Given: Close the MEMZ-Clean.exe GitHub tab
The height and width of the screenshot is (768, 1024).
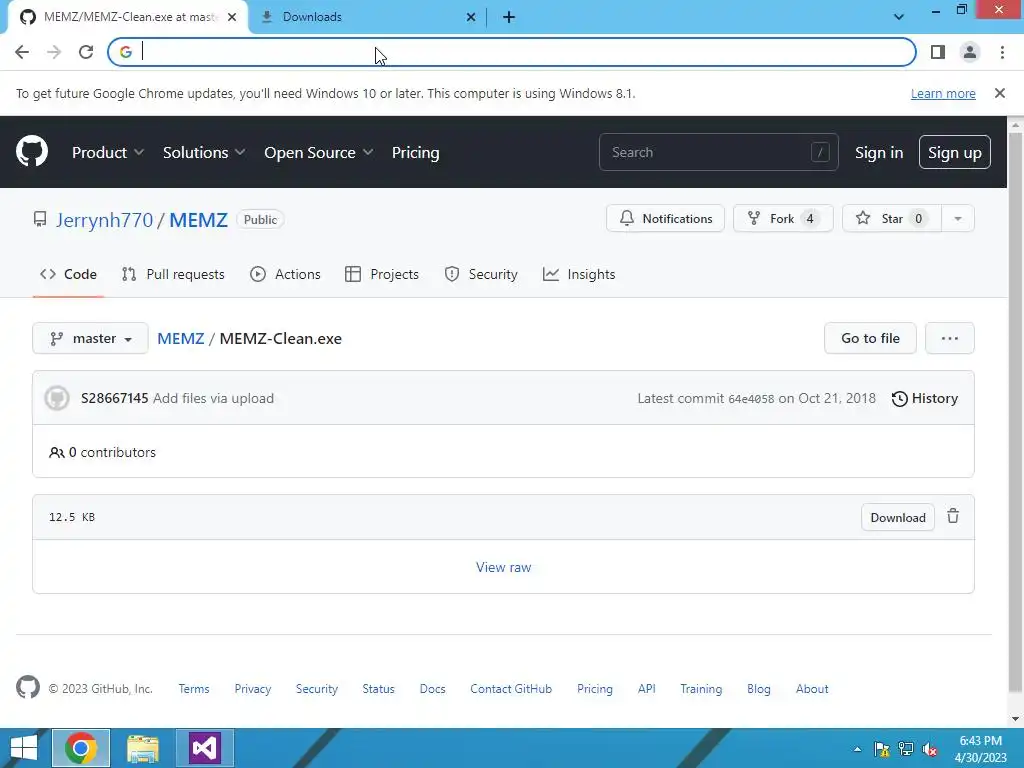Looking at the screenshot, I should (x=232, y=18).
